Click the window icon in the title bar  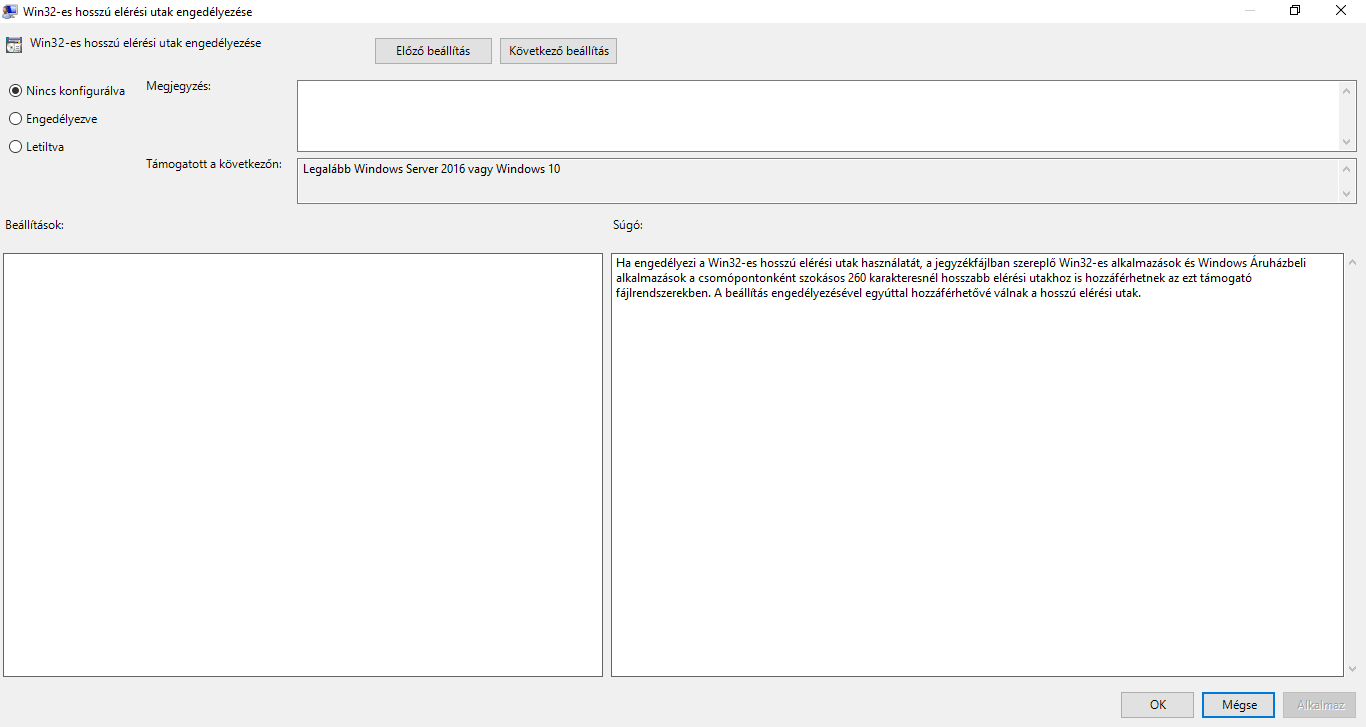point(10,11)
